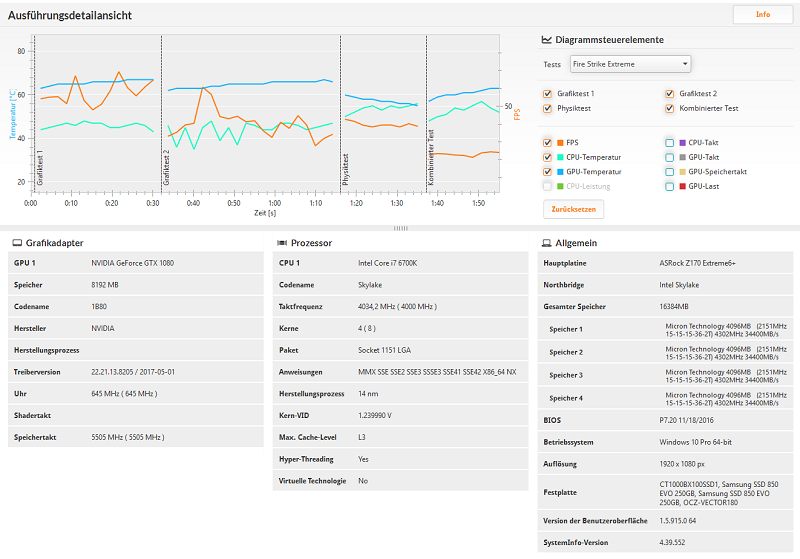Enable the GPU-Last series checkbox
Screen dimensions: 800x559
click(x=669, y=187)
